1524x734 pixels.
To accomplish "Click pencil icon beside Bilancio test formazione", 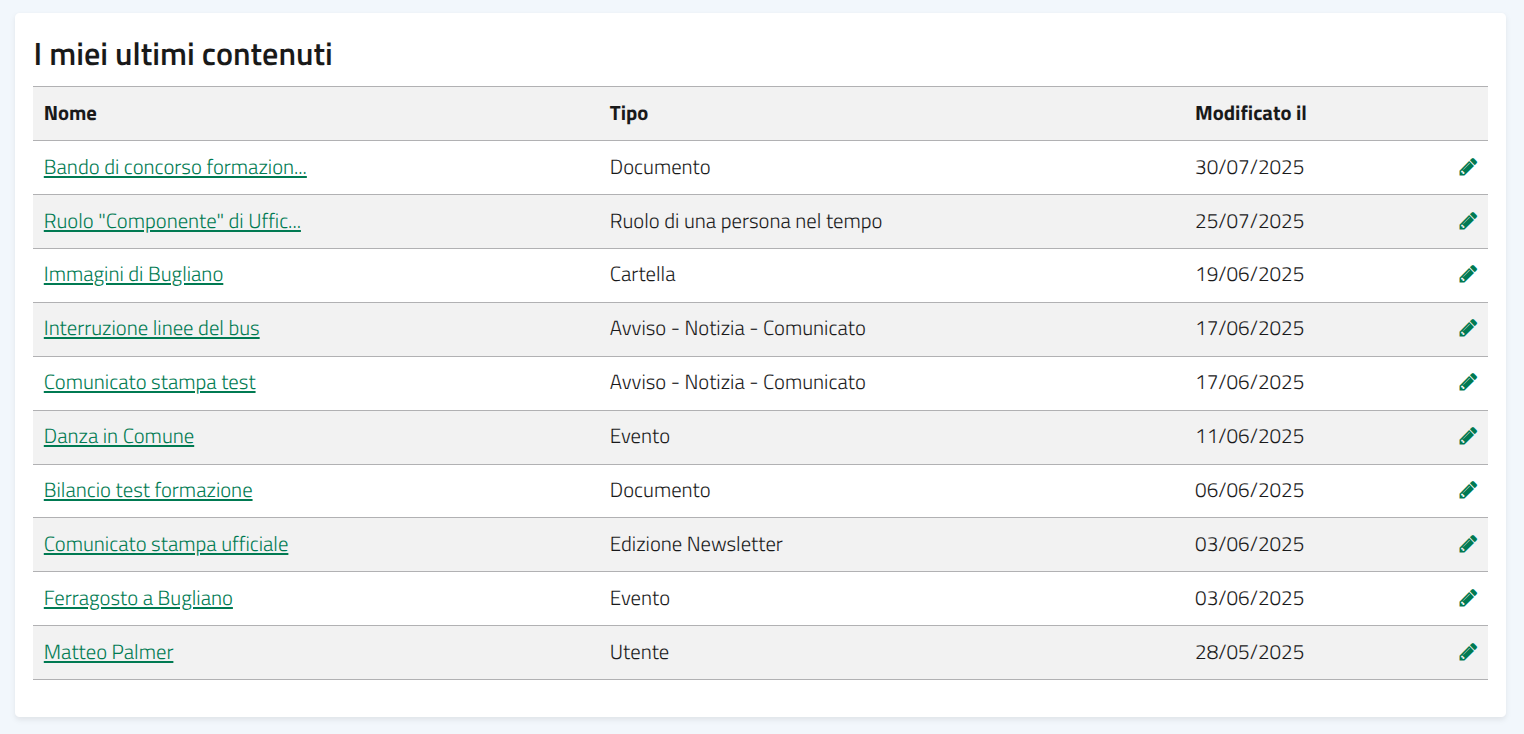I will (1467, 490).
